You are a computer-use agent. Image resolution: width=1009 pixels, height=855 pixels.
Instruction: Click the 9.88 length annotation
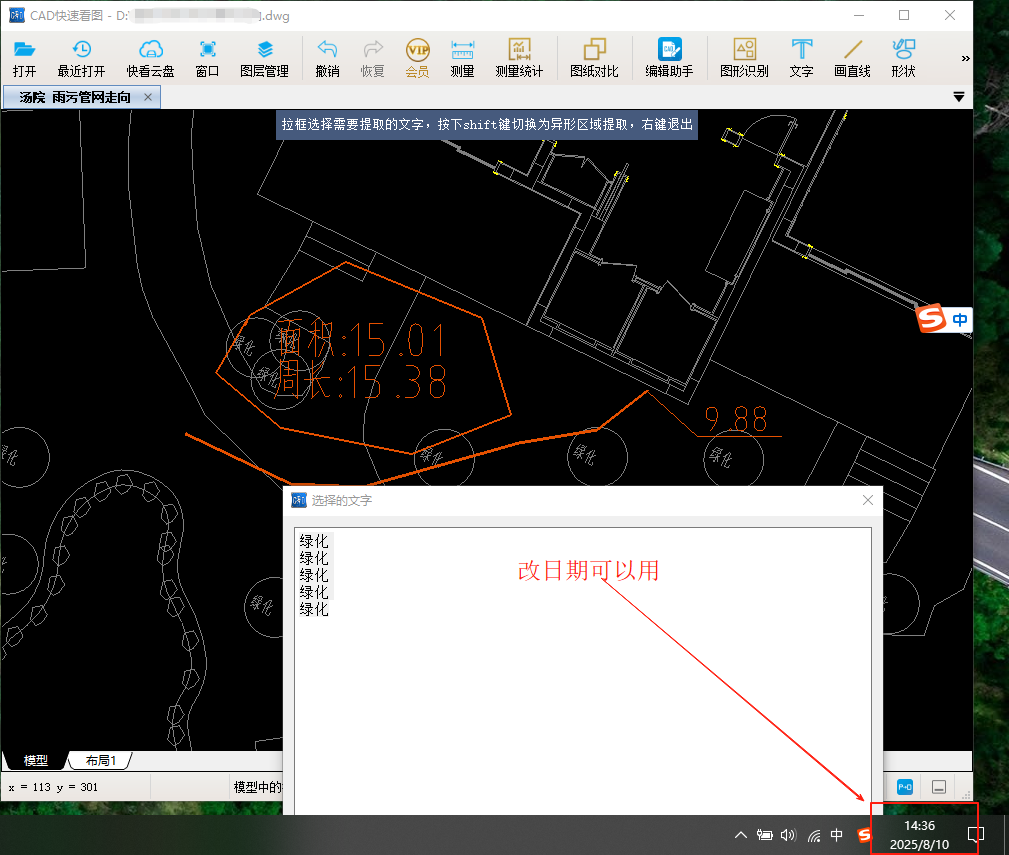pos(736,419)
